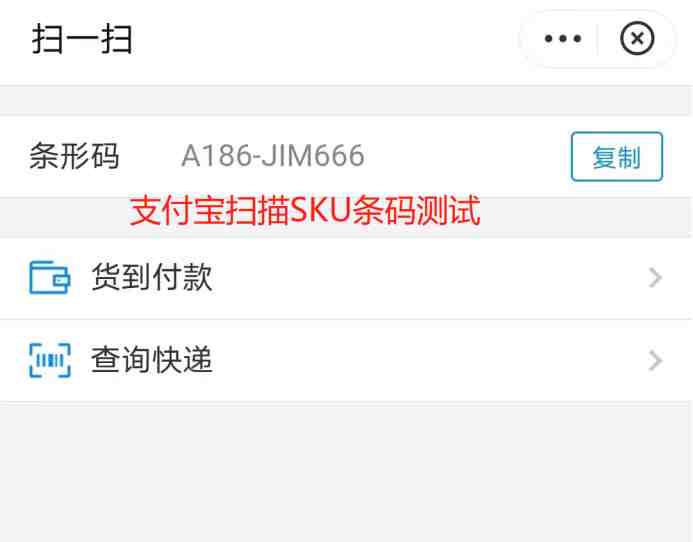Tap the empty gray area below 查询快递

346,472
